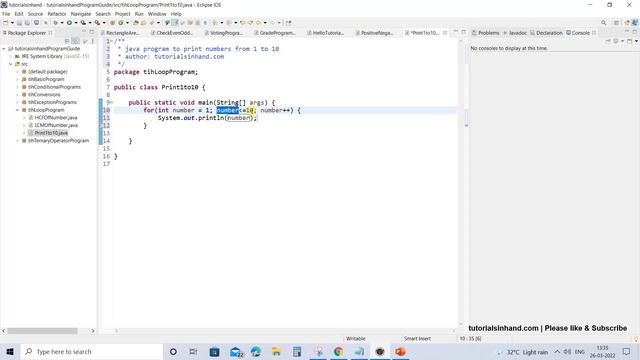Viewport: 640px width, 360px height.
Task: Click the New Java Package toolbar icon
Action: coord(112,23)
